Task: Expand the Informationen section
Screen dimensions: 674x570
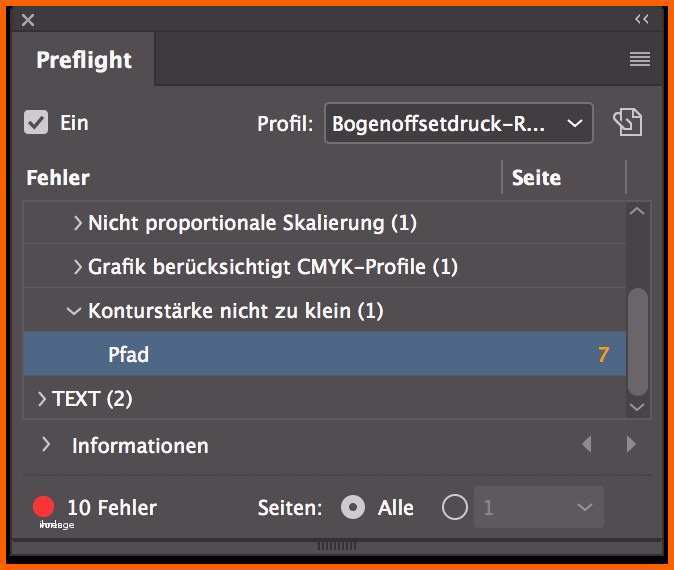Action: [x=46, y=444]
